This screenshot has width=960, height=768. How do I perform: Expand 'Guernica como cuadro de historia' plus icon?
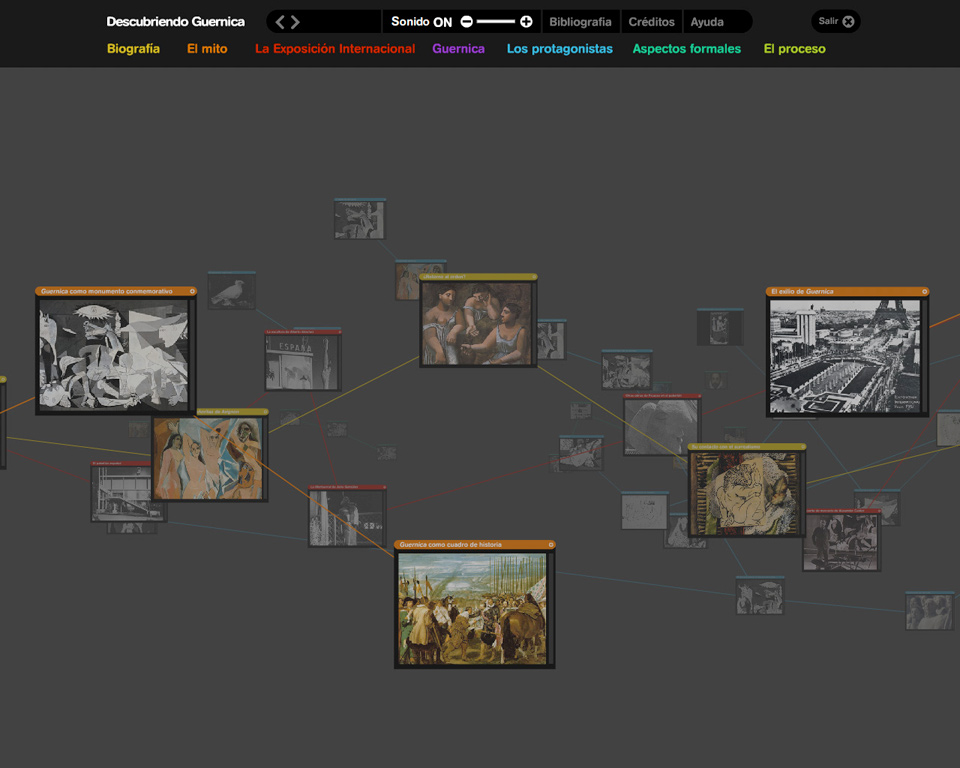click(x=551, y=544)
